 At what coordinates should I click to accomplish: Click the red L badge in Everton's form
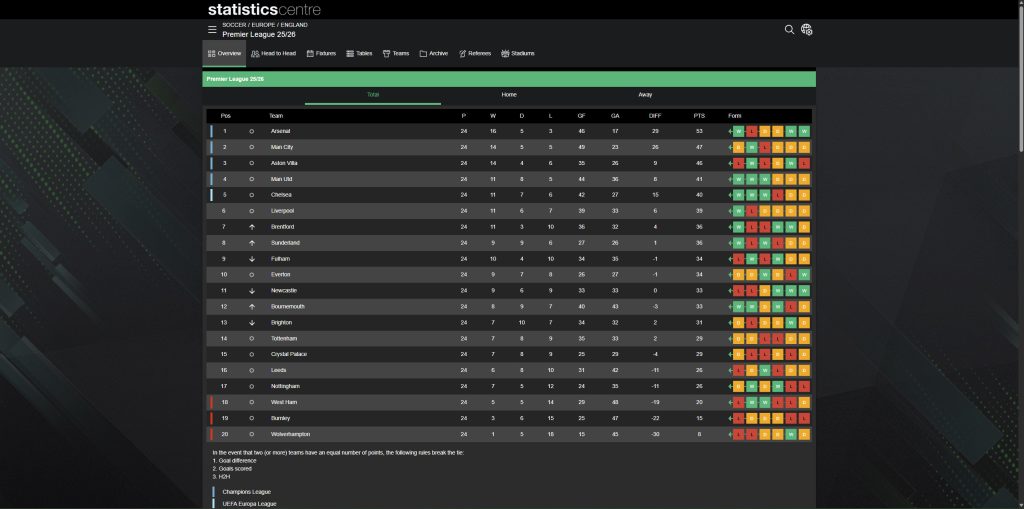click(791, 275)
